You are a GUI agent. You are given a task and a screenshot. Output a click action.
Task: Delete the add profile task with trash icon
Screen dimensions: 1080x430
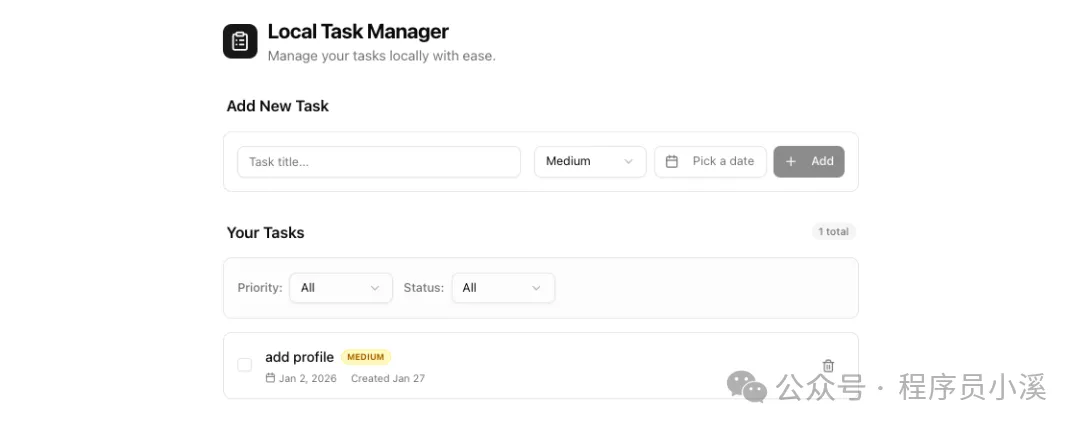click(828, 366)
